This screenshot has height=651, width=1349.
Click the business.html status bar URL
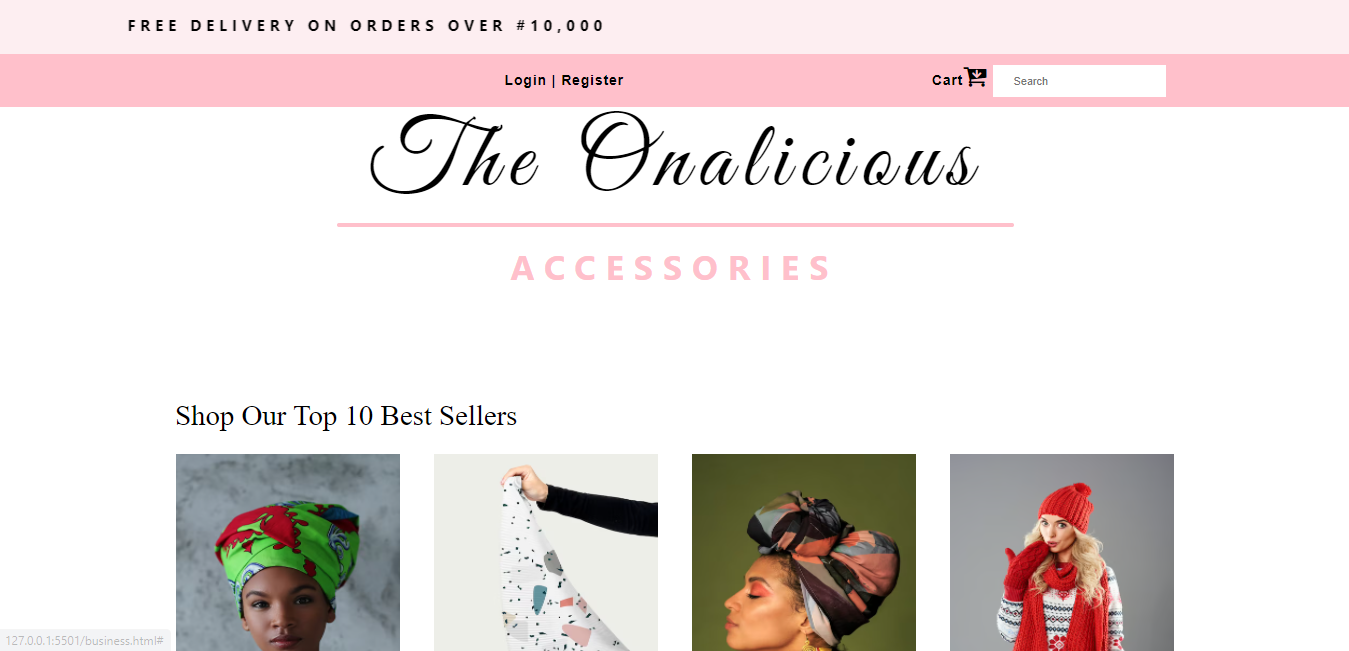point(85,640)
